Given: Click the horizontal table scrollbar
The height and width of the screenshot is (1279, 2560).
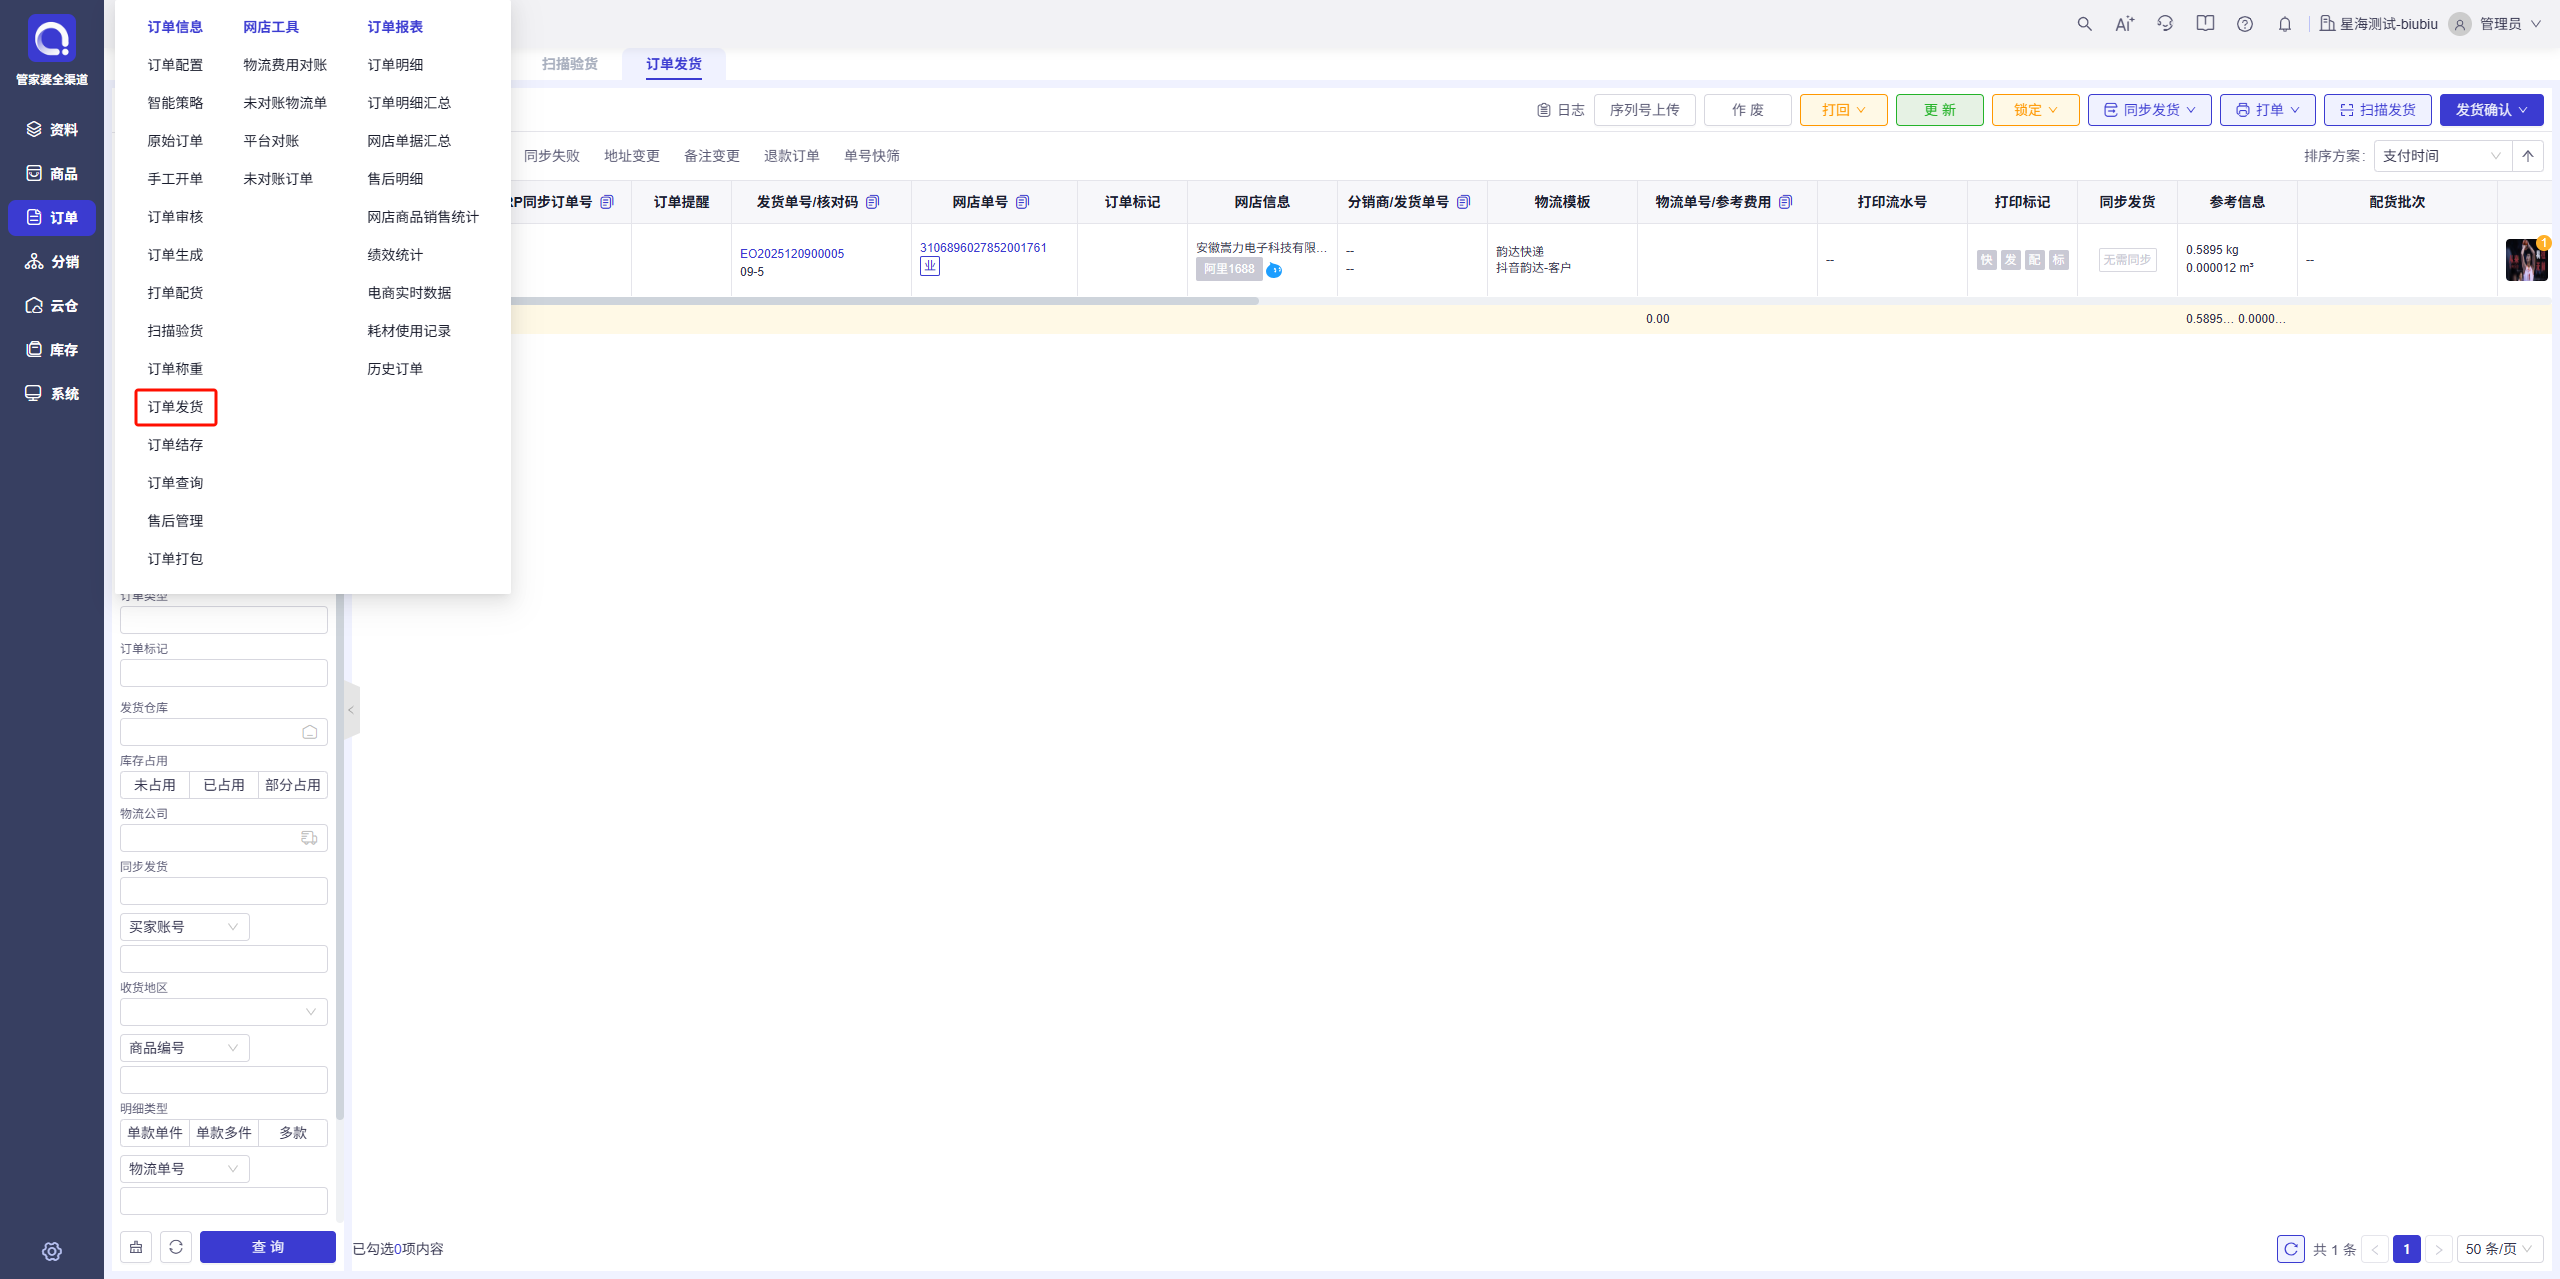Looking at the screenshot, I should (x=884, y=301).
